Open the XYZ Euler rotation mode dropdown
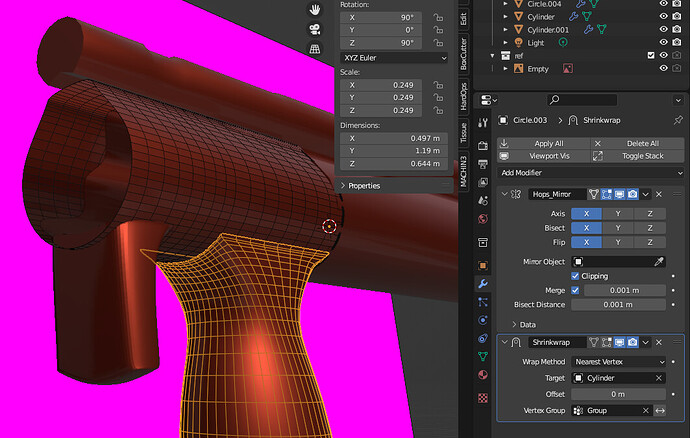This screenshot has height=438, width=690. (x=394, y=58)
